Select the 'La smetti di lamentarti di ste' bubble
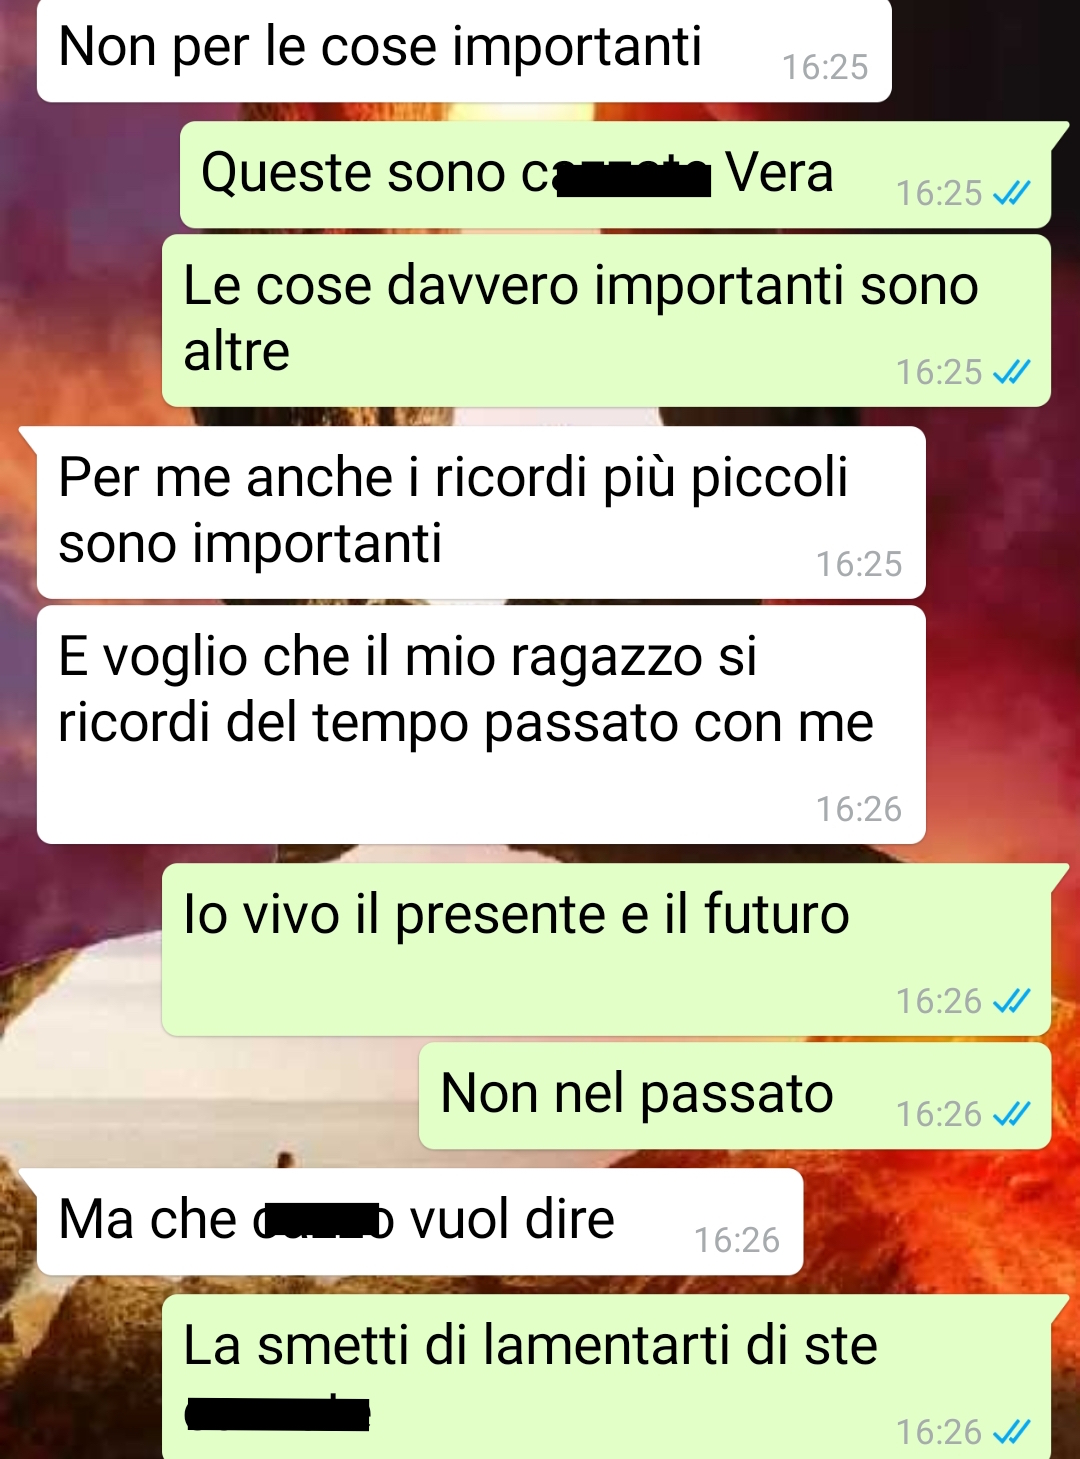 (606, 1377)
